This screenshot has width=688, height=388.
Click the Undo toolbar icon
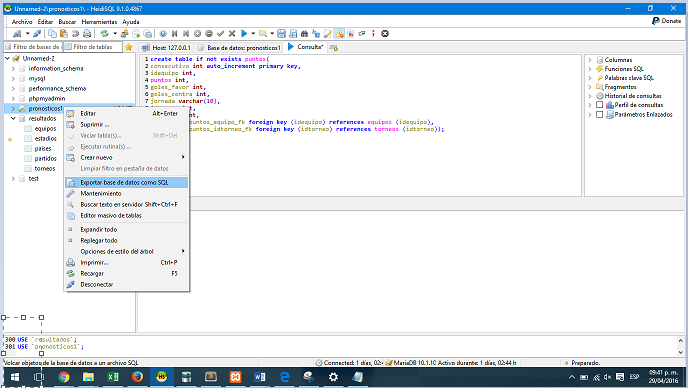pos(75,34)
